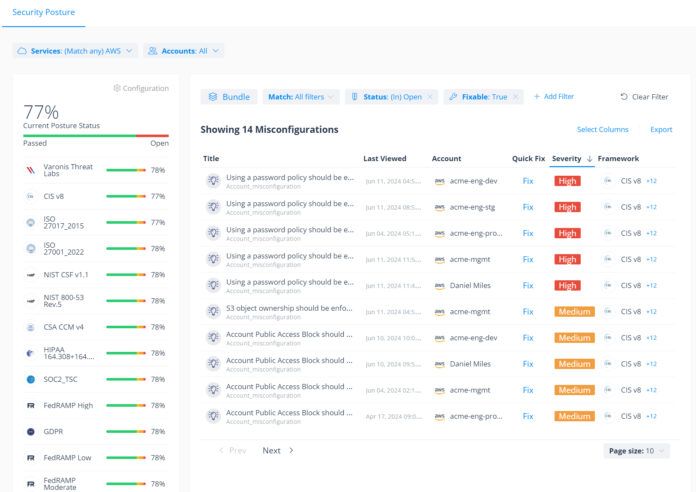Click Fix for S3 object ownership row
696x492 pixels.
tap(528, 312)
